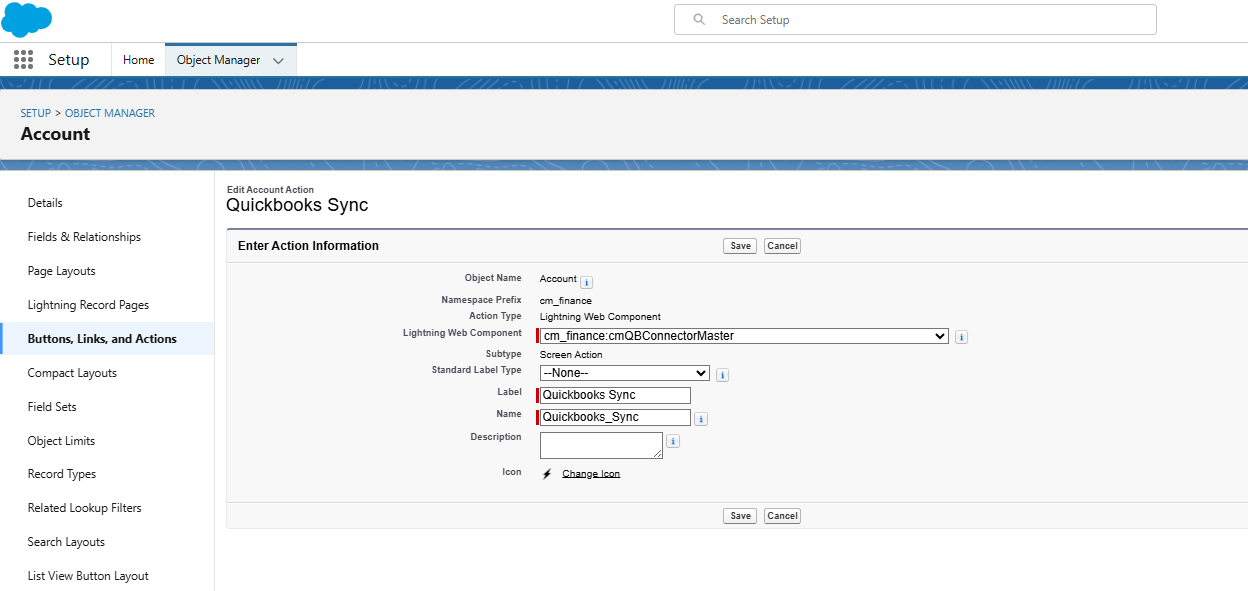Click info icon beside Standard Label Type

(722, 375)
